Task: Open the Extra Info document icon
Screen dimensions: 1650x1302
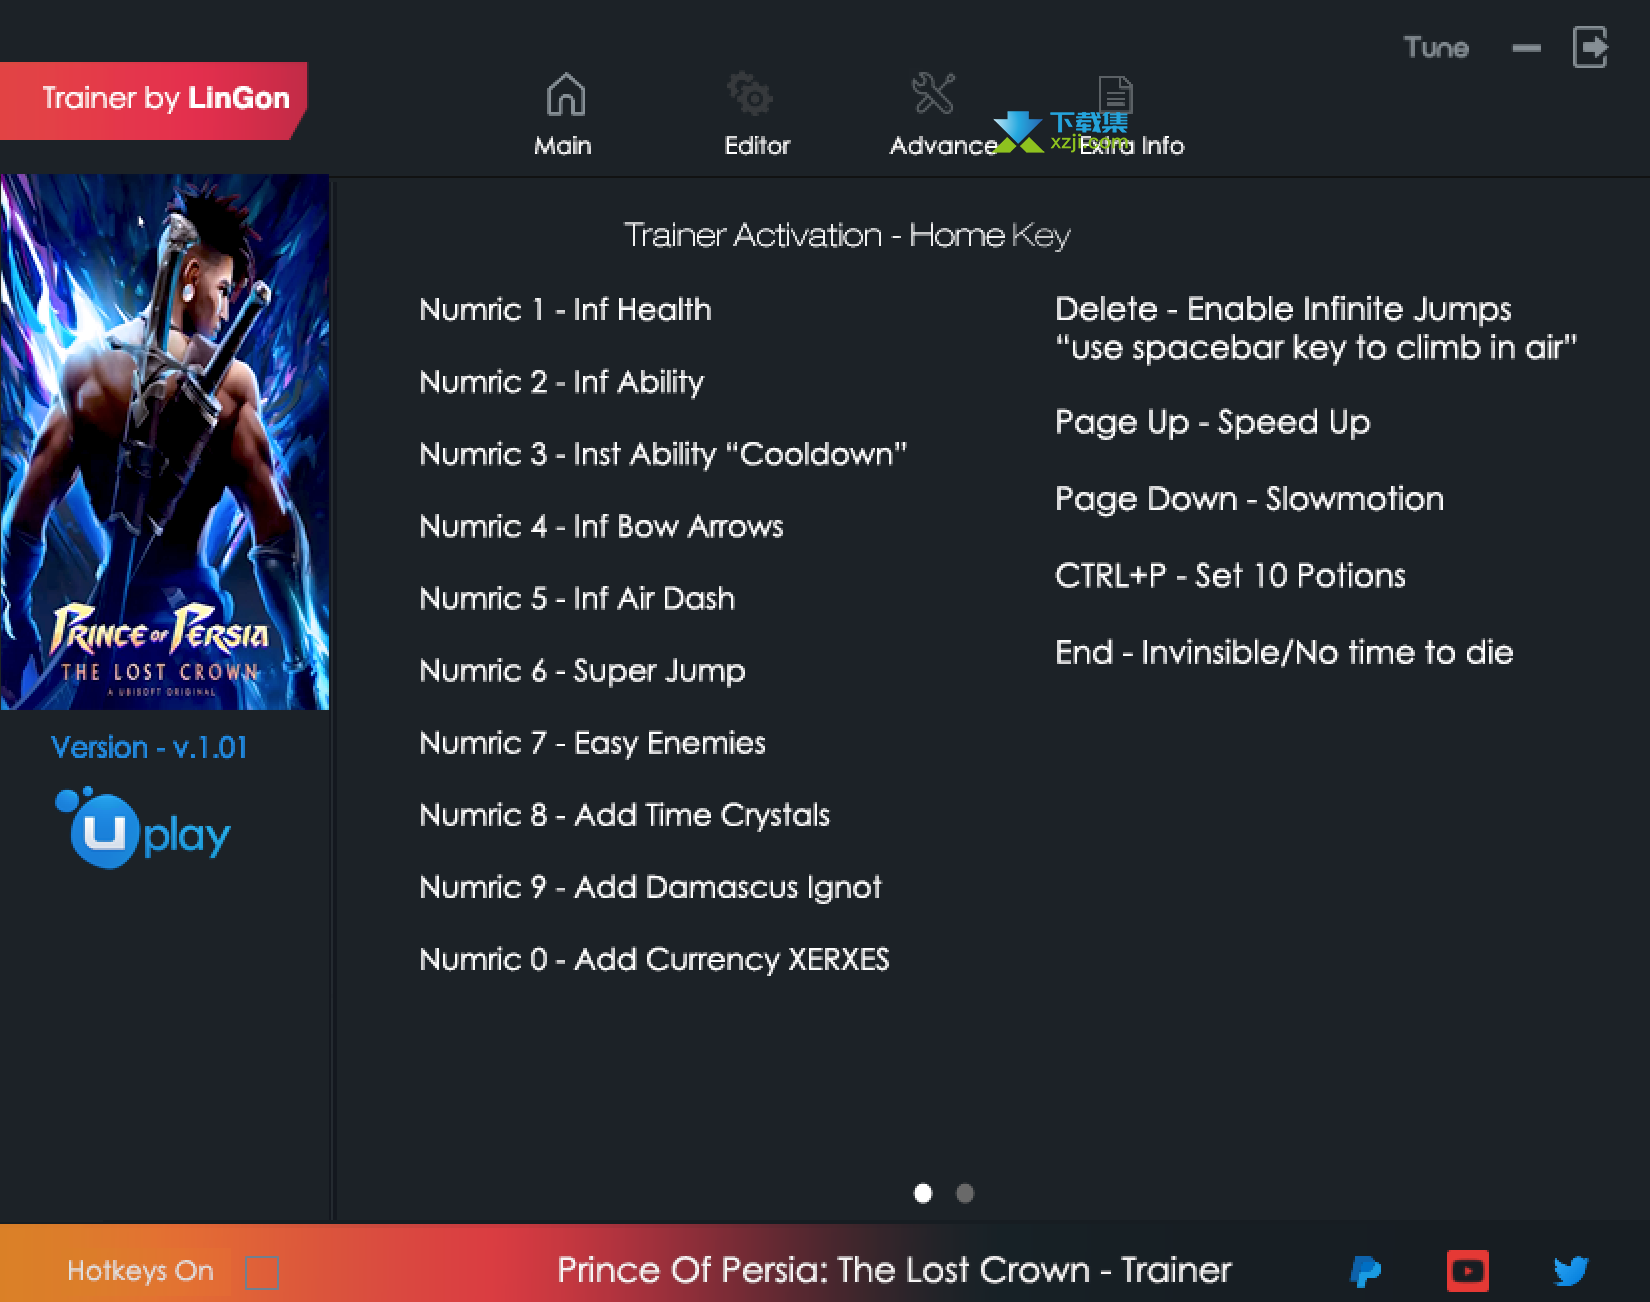Action: tap(1115, 96)
